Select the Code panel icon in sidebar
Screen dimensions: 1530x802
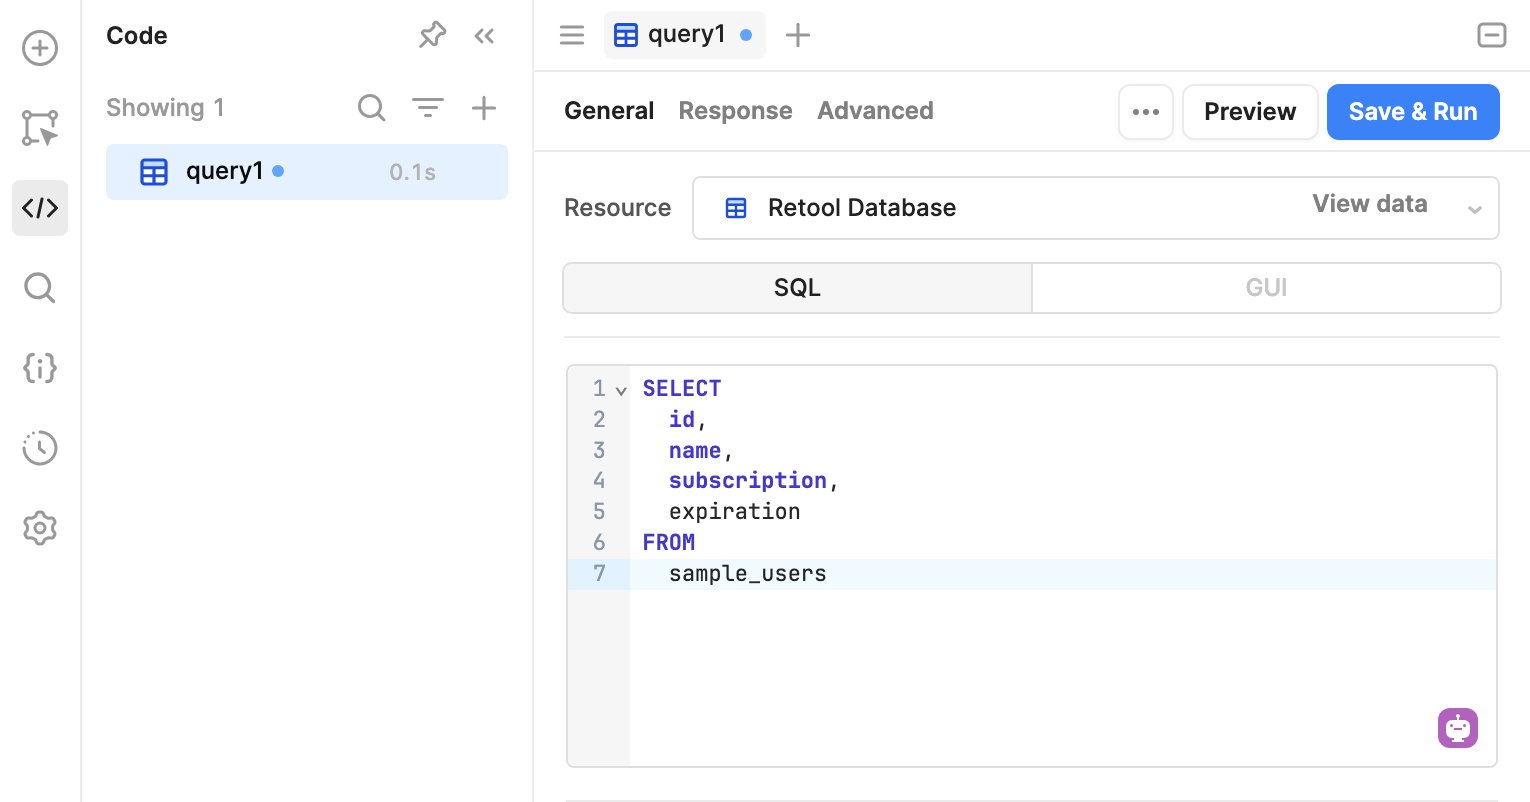40,208
